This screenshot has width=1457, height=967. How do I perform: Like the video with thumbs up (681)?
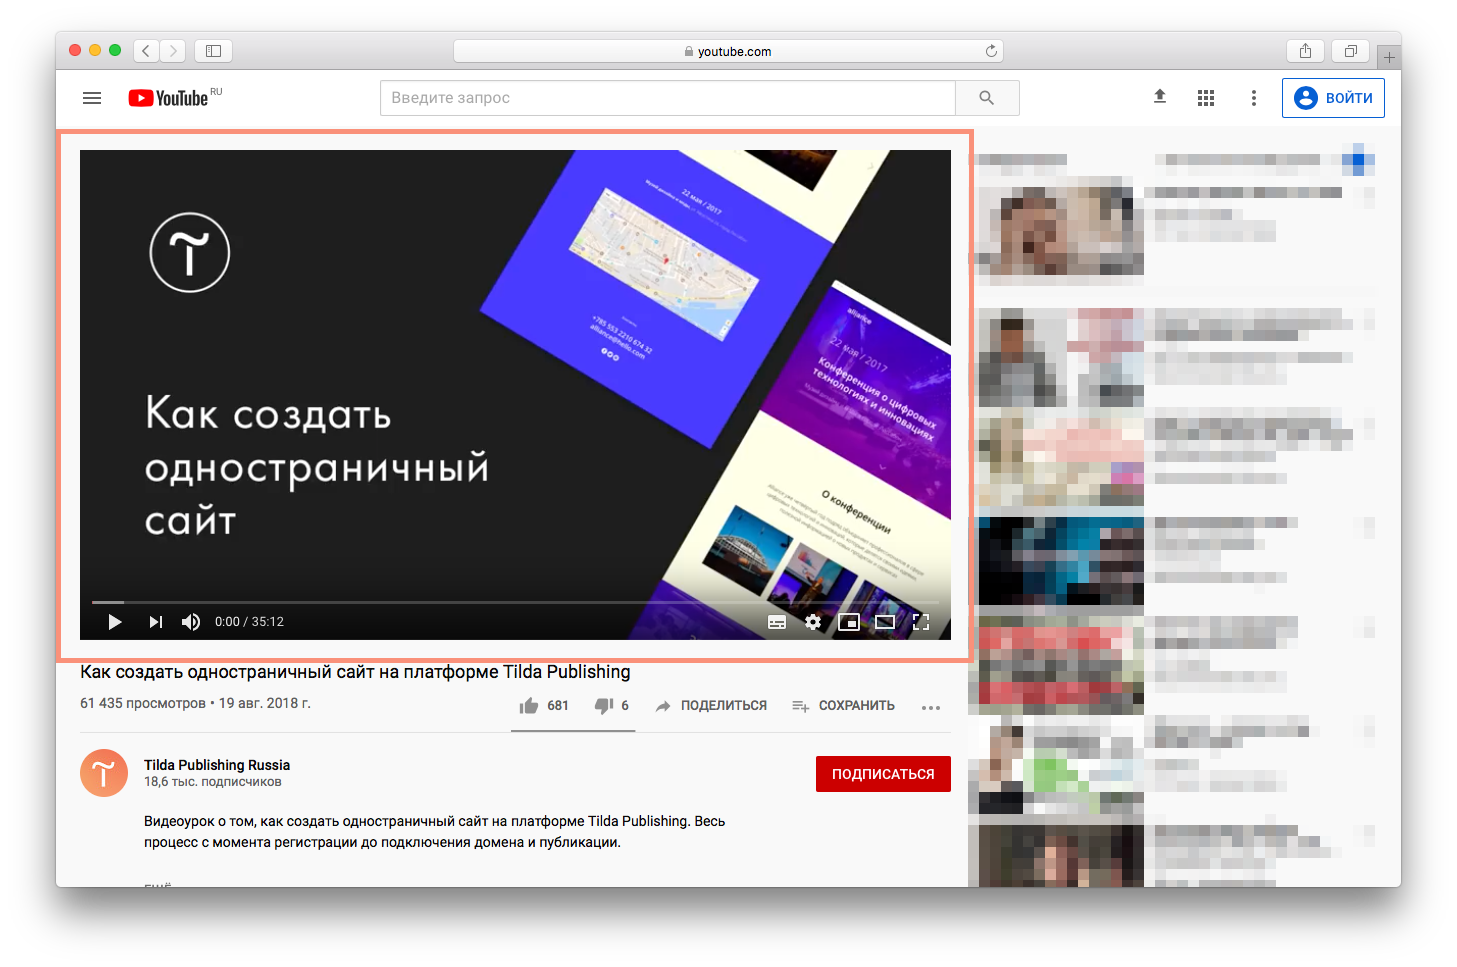pyautogui.click(x=544, y=705)
